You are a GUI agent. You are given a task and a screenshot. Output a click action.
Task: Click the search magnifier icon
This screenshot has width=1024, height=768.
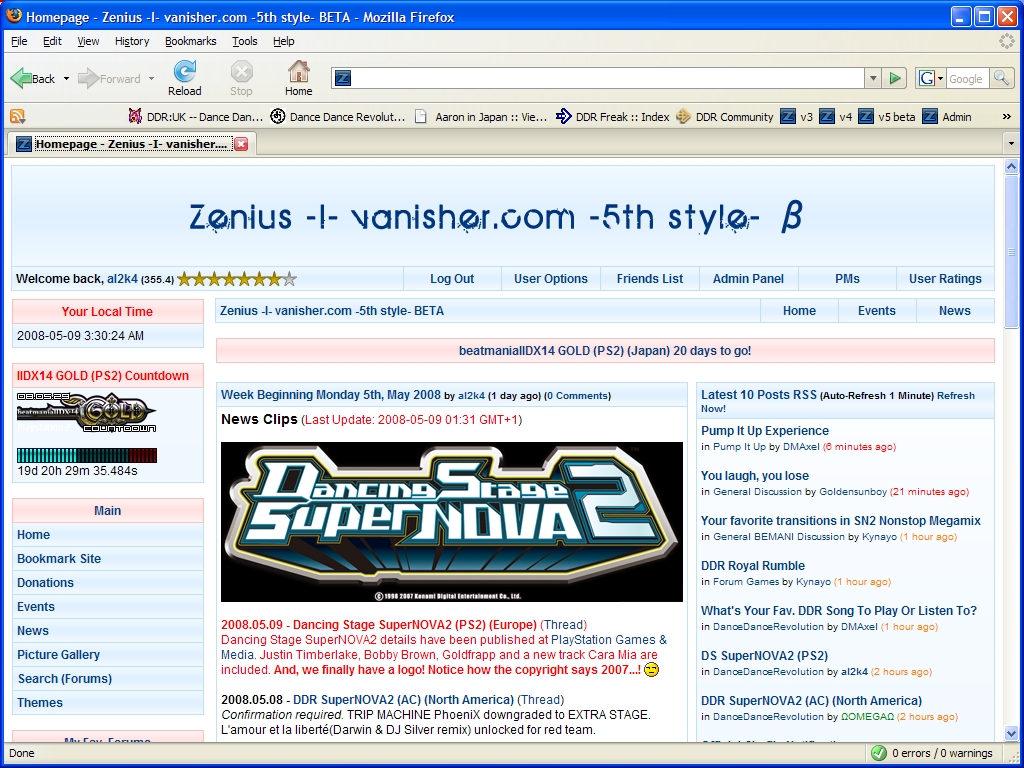pyautogui.click(x=1000, y=78)
